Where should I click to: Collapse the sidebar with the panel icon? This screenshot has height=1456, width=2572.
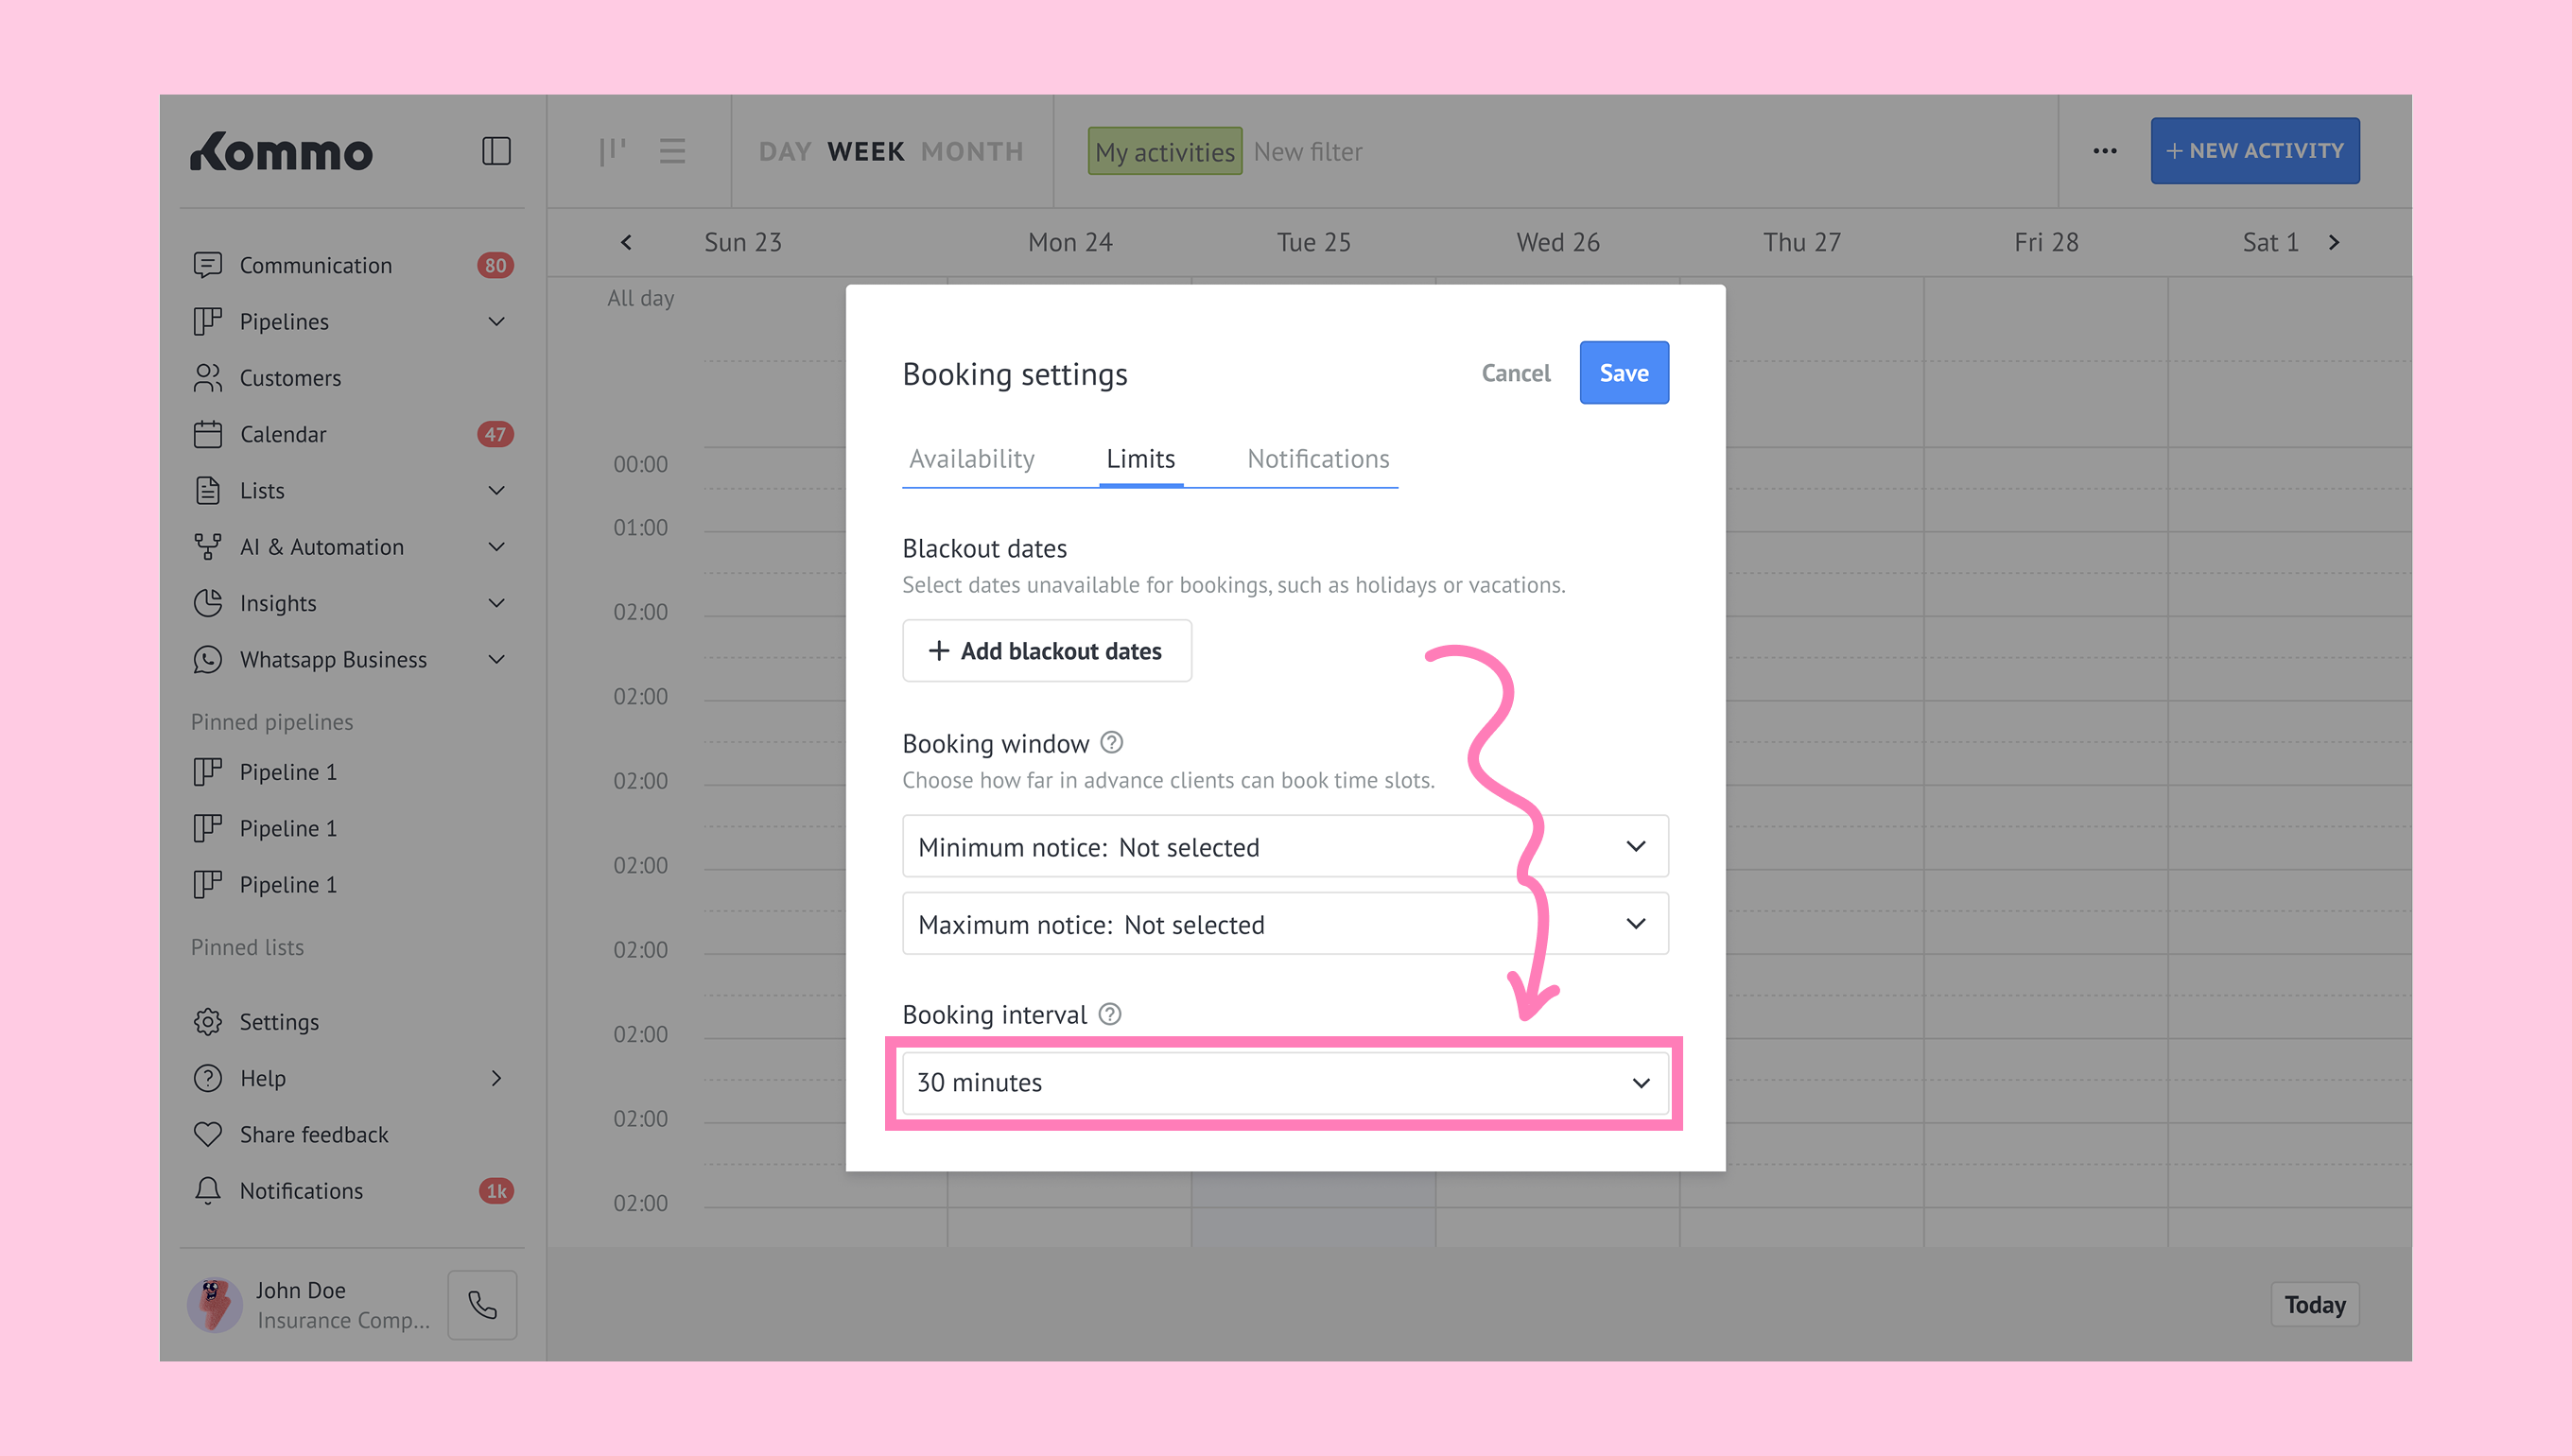pos(496,151)
